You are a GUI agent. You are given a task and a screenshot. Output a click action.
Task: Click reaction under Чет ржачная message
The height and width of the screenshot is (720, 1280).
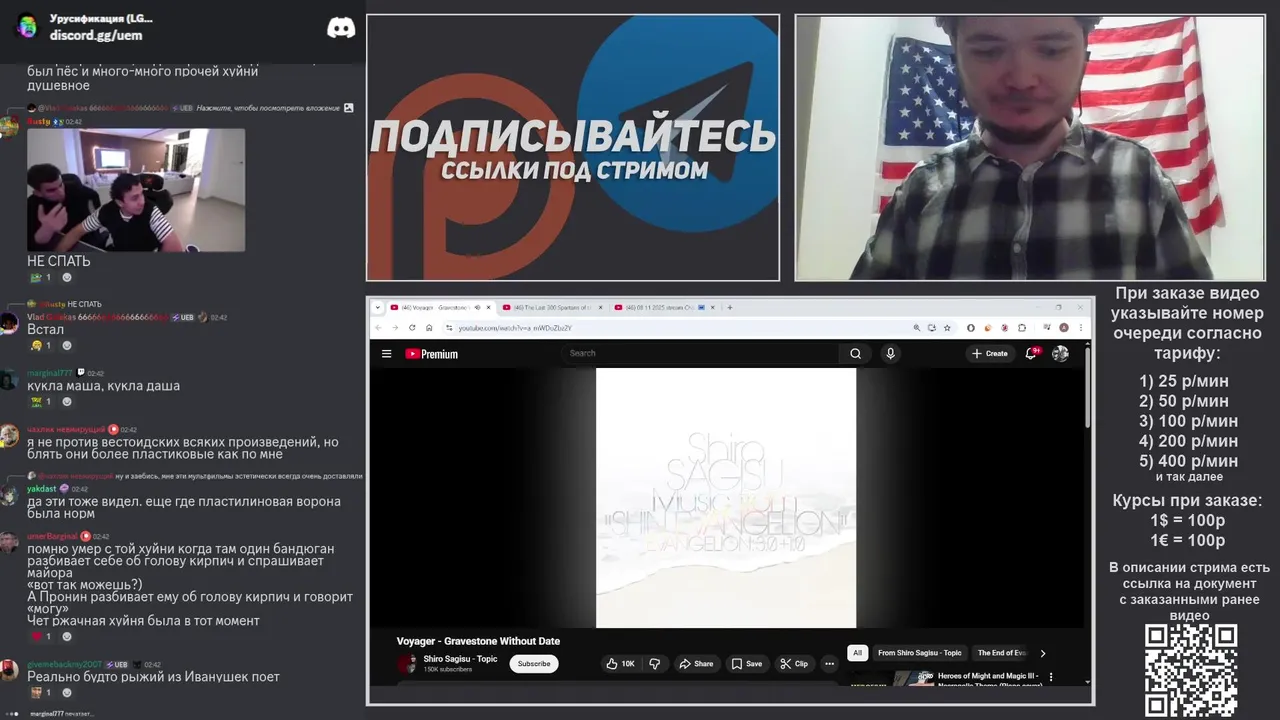click(x=41, y=636)
